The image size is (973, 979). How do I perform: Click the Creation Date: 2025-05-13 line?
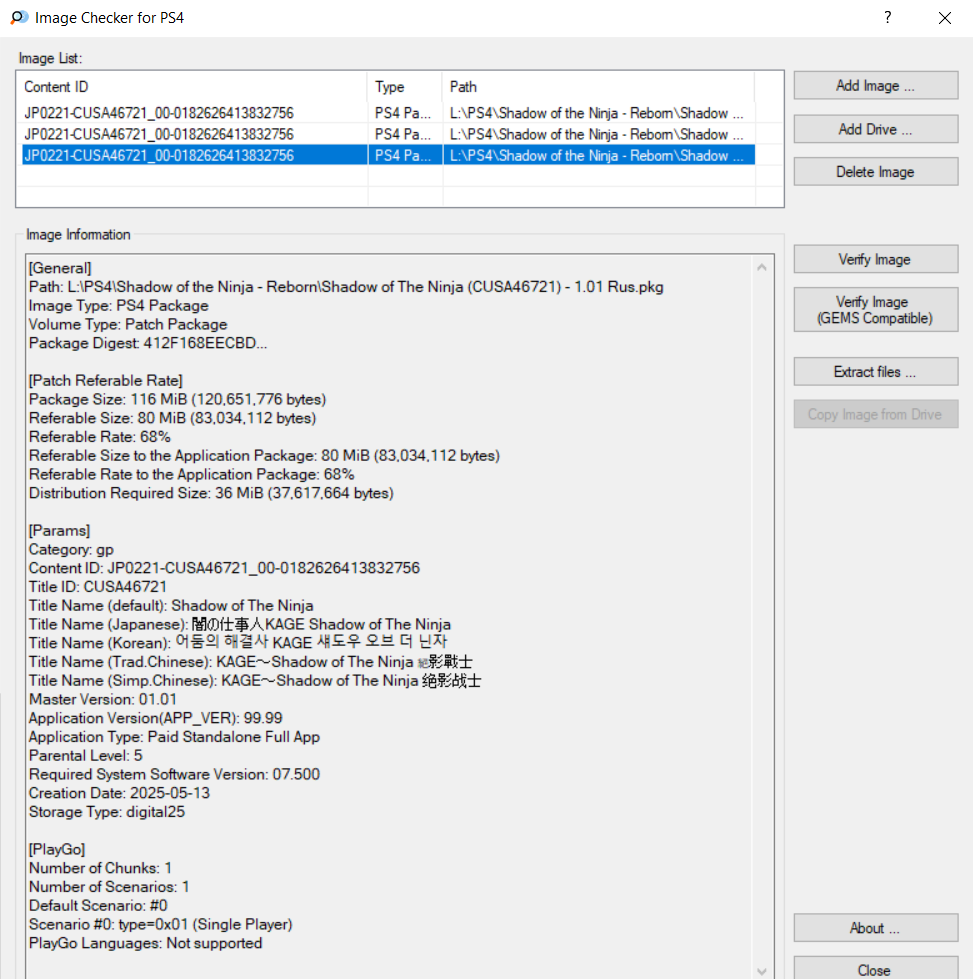coord(119,793)
